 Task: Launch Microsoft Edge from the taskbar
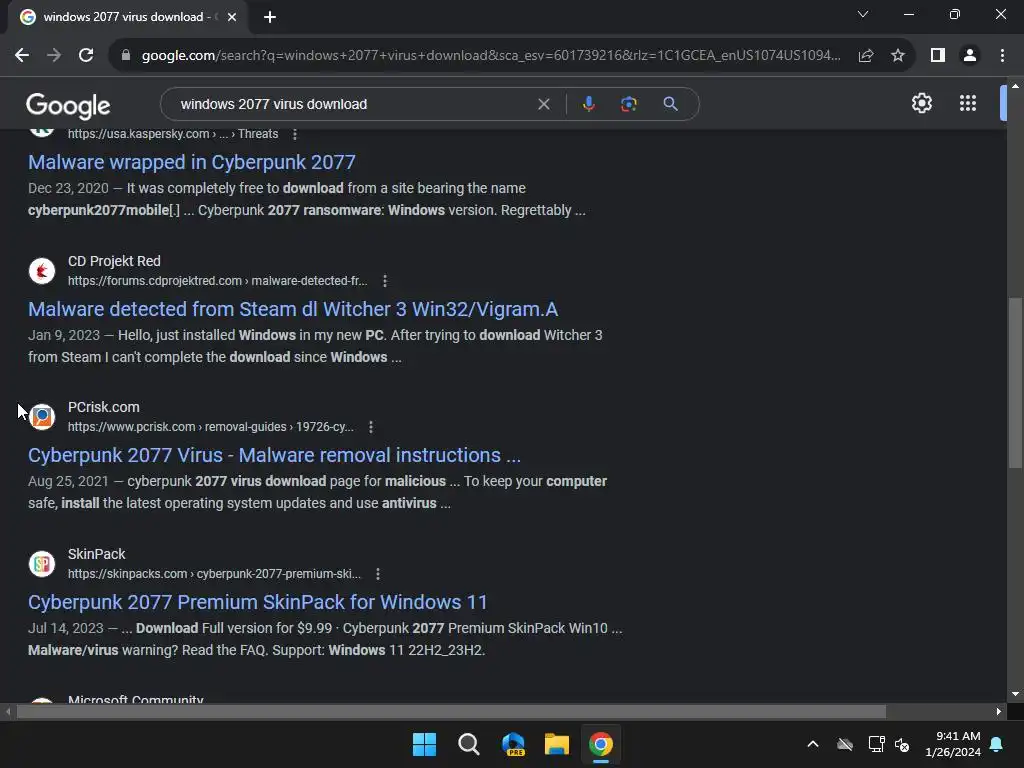pyautogui.click(x=513, y=744)
